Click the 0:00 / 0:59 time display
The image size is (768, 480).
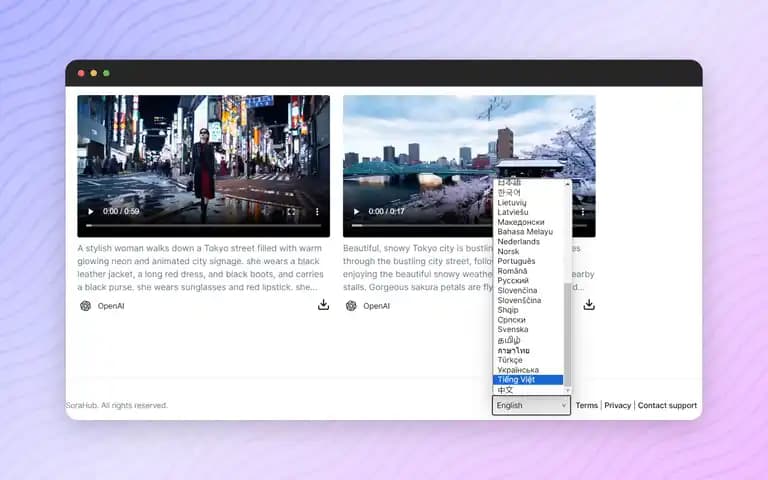121,212
